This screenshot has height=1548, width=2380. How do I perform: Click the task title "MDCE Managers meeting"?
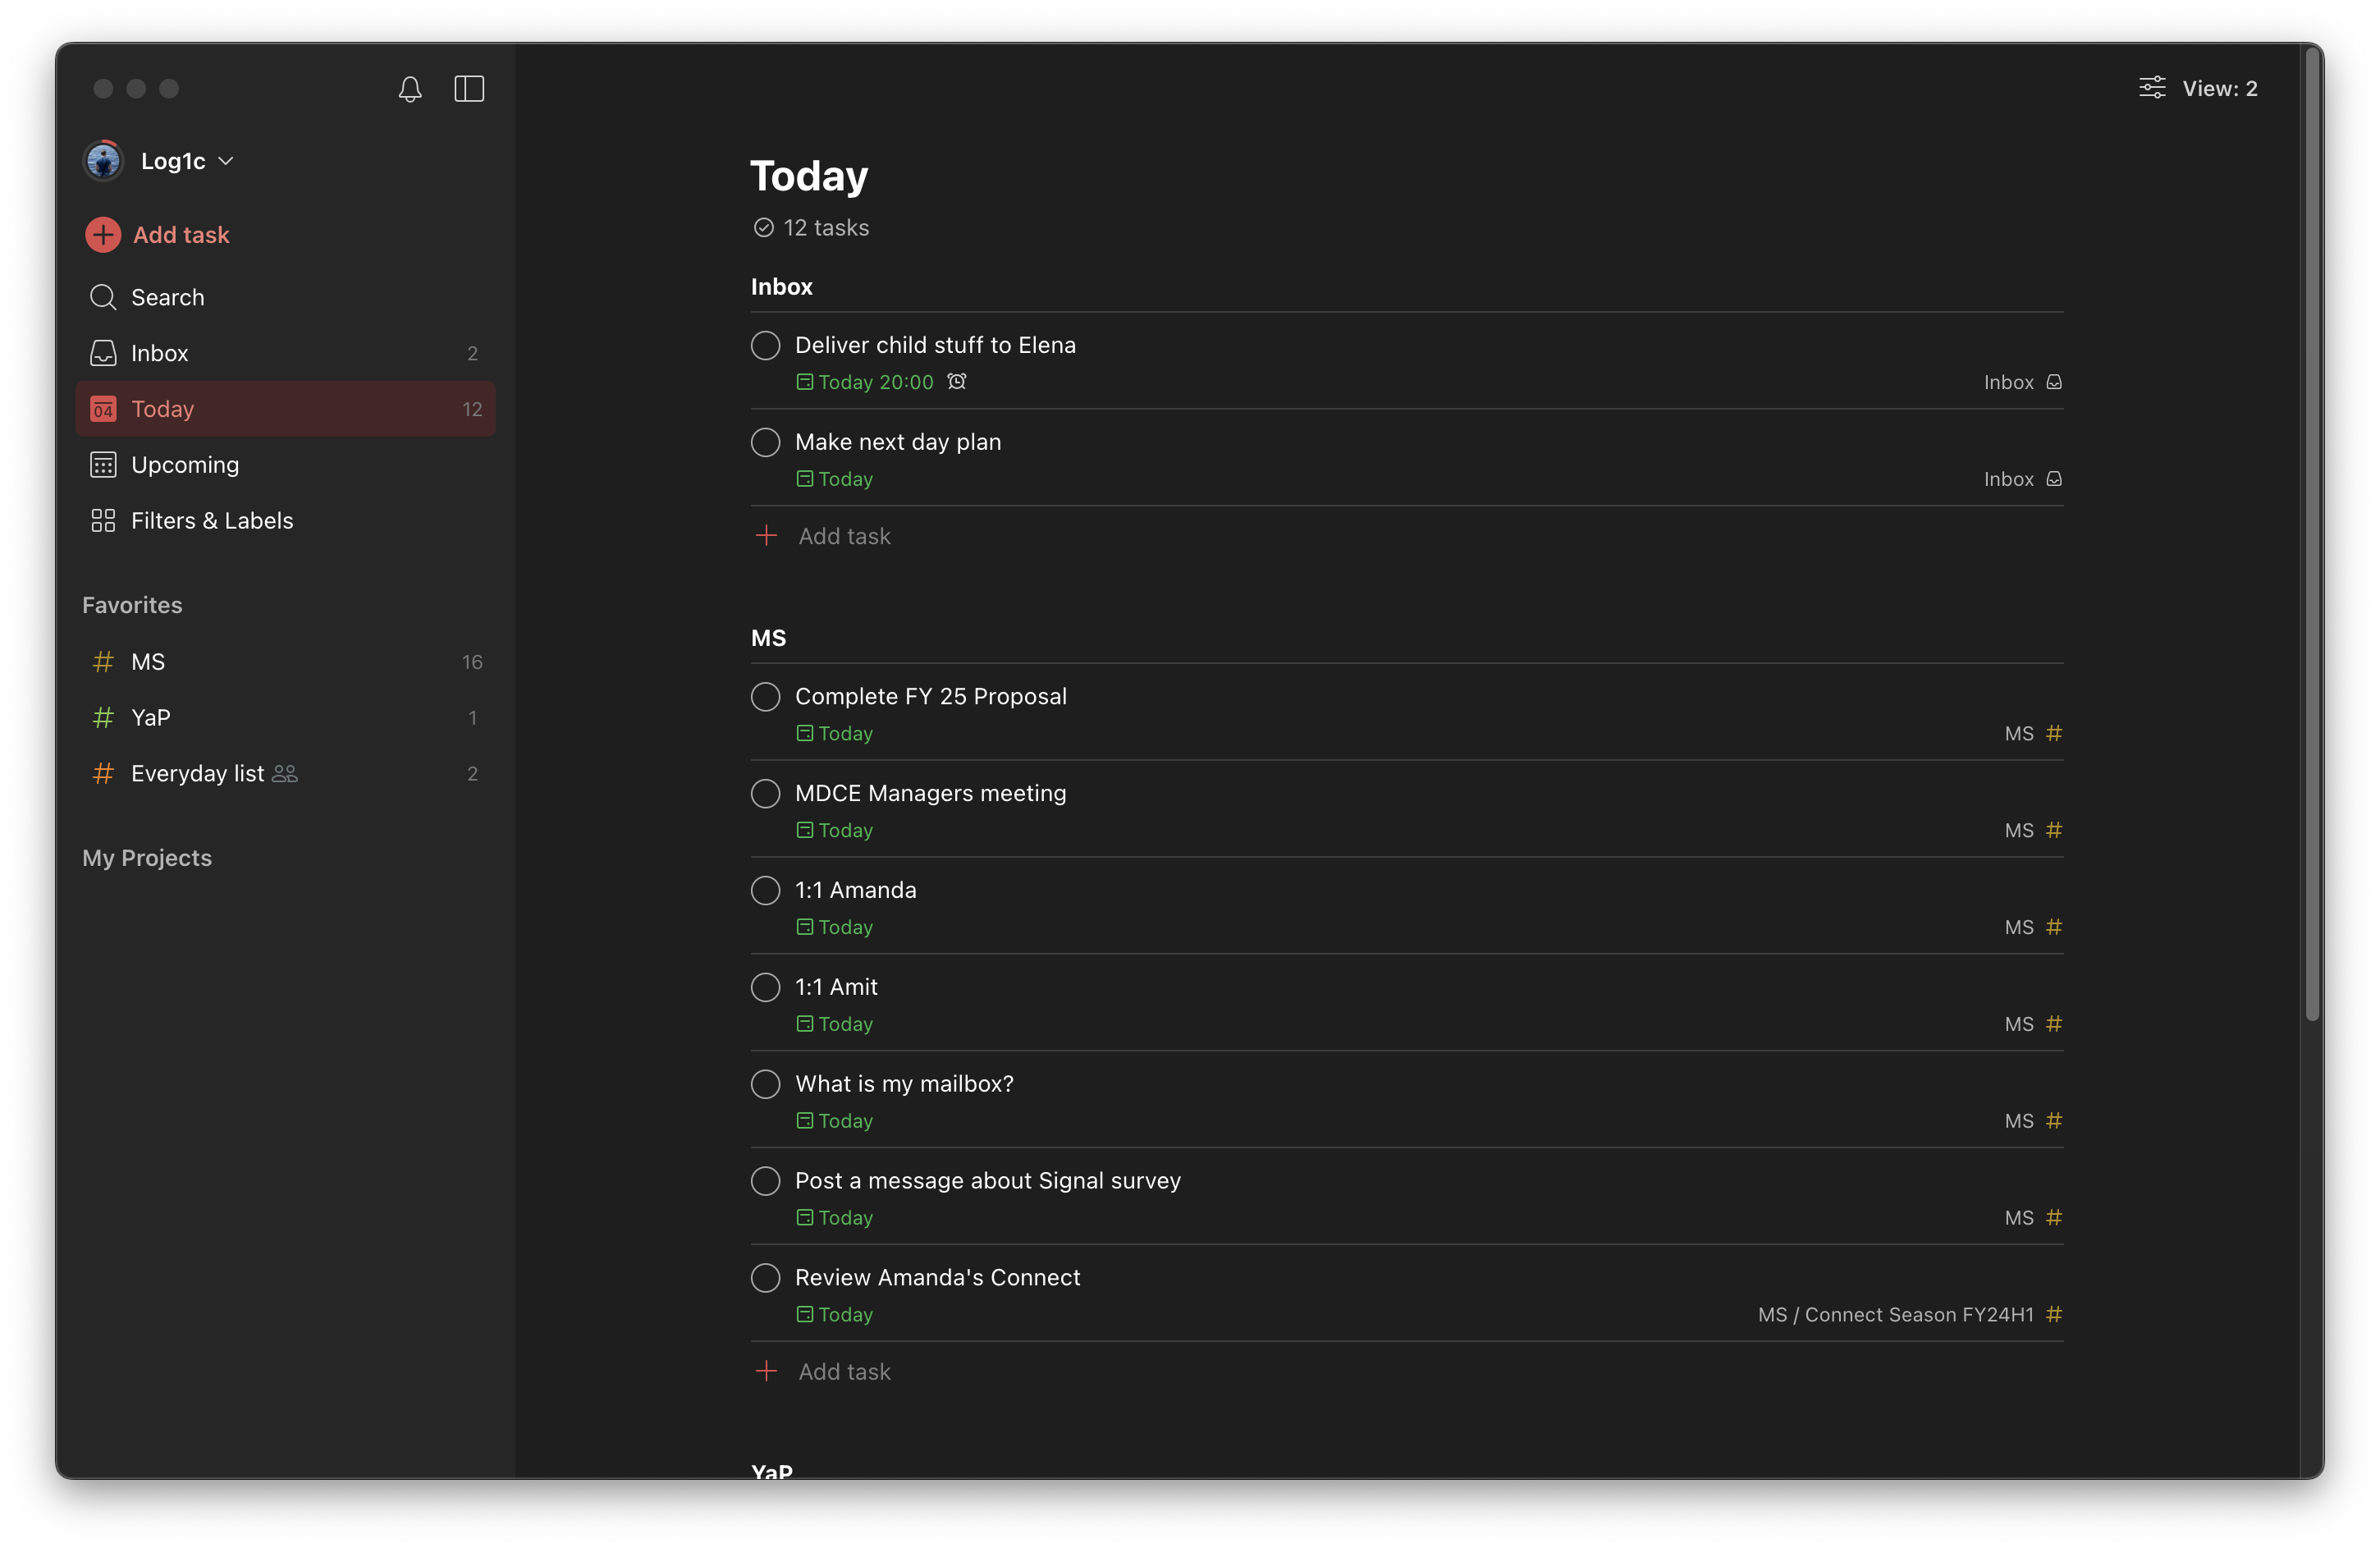tap(930, 793)
